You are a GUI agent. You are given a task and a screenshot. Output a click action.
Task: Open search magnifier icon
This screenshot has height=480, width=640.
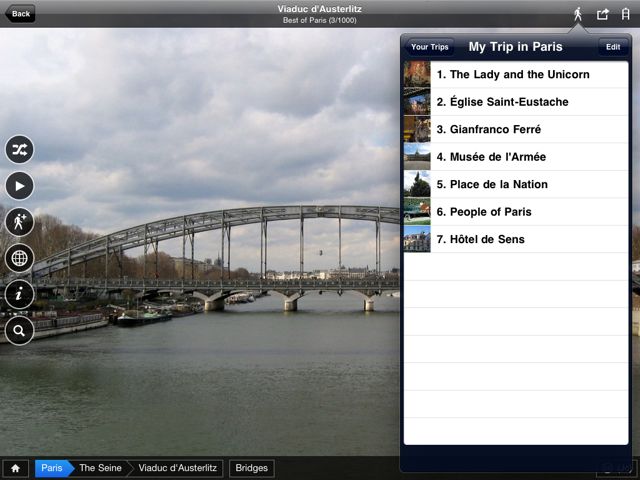20,331
